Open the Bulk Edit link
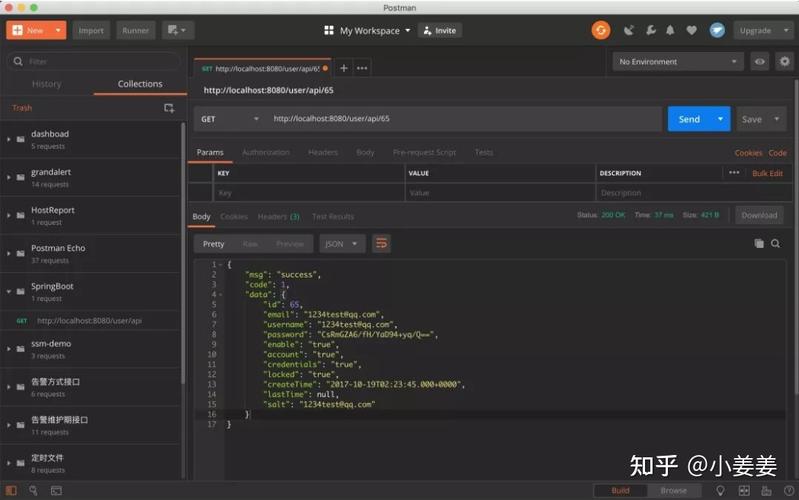Viewport: 799px width, 500px height. coord(767,173)
